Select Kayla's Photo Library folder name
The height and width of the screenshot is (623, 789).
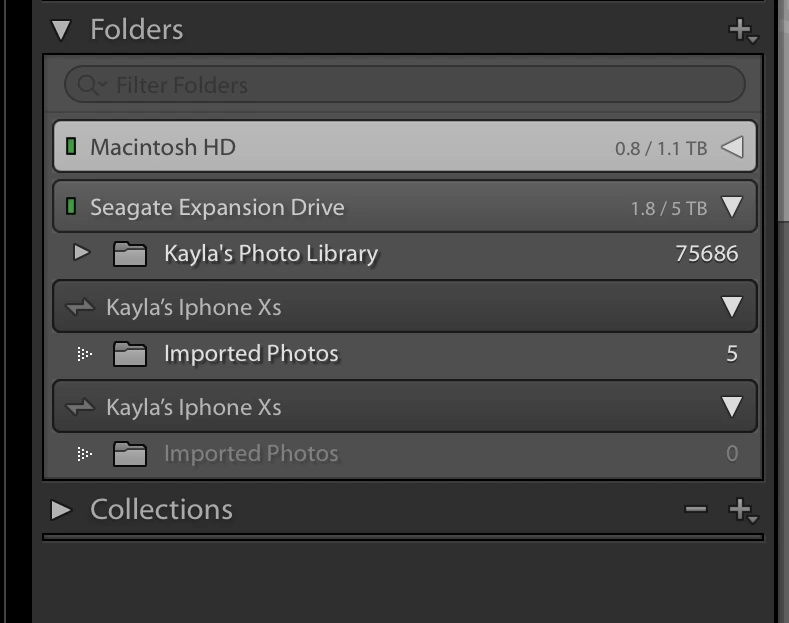[x=271, y=254]
